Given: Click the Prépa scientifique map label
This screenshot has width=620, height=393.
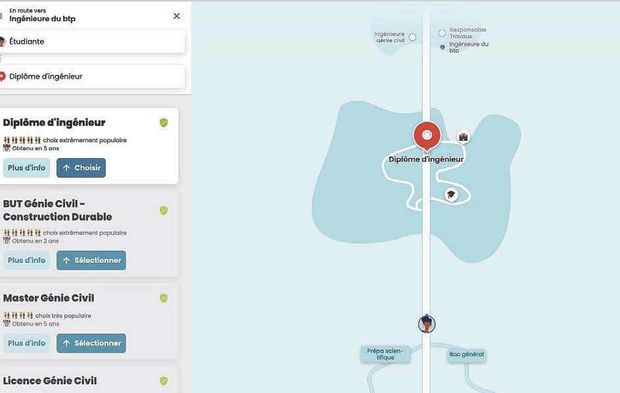Looking at the screenshot, I should coord(385,354).
